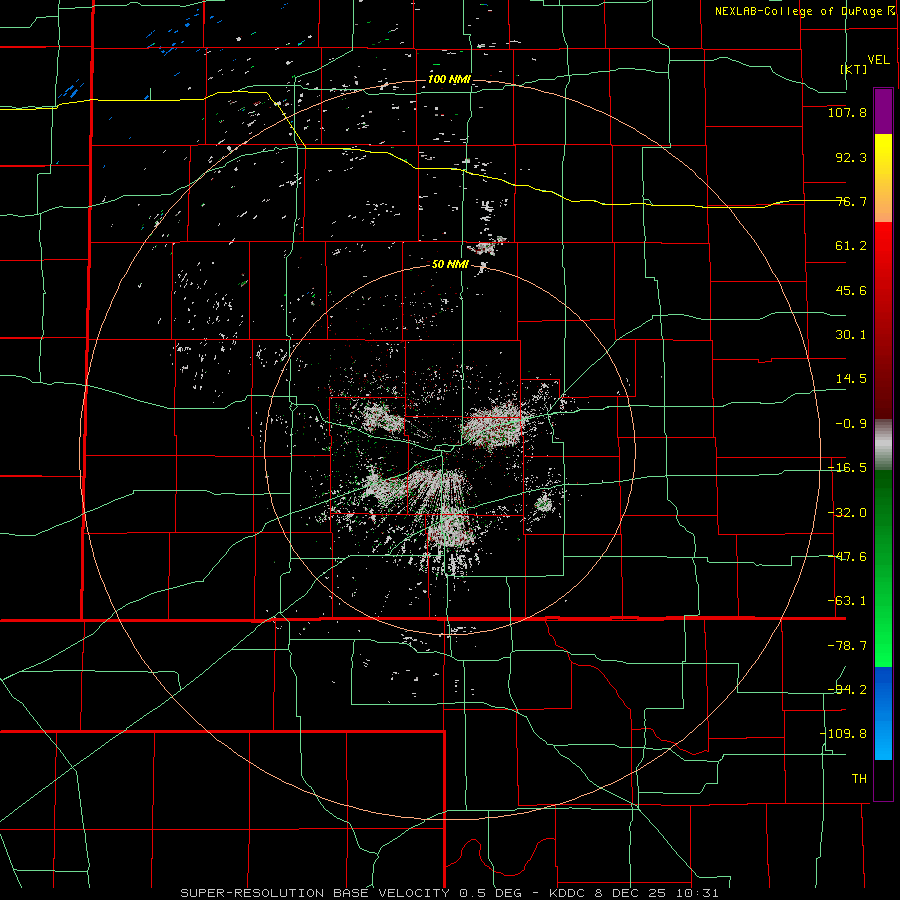The height and width of the screenshot is (900, 900).
Task: Select the -109.8 scale value
Action: point(843,734)
